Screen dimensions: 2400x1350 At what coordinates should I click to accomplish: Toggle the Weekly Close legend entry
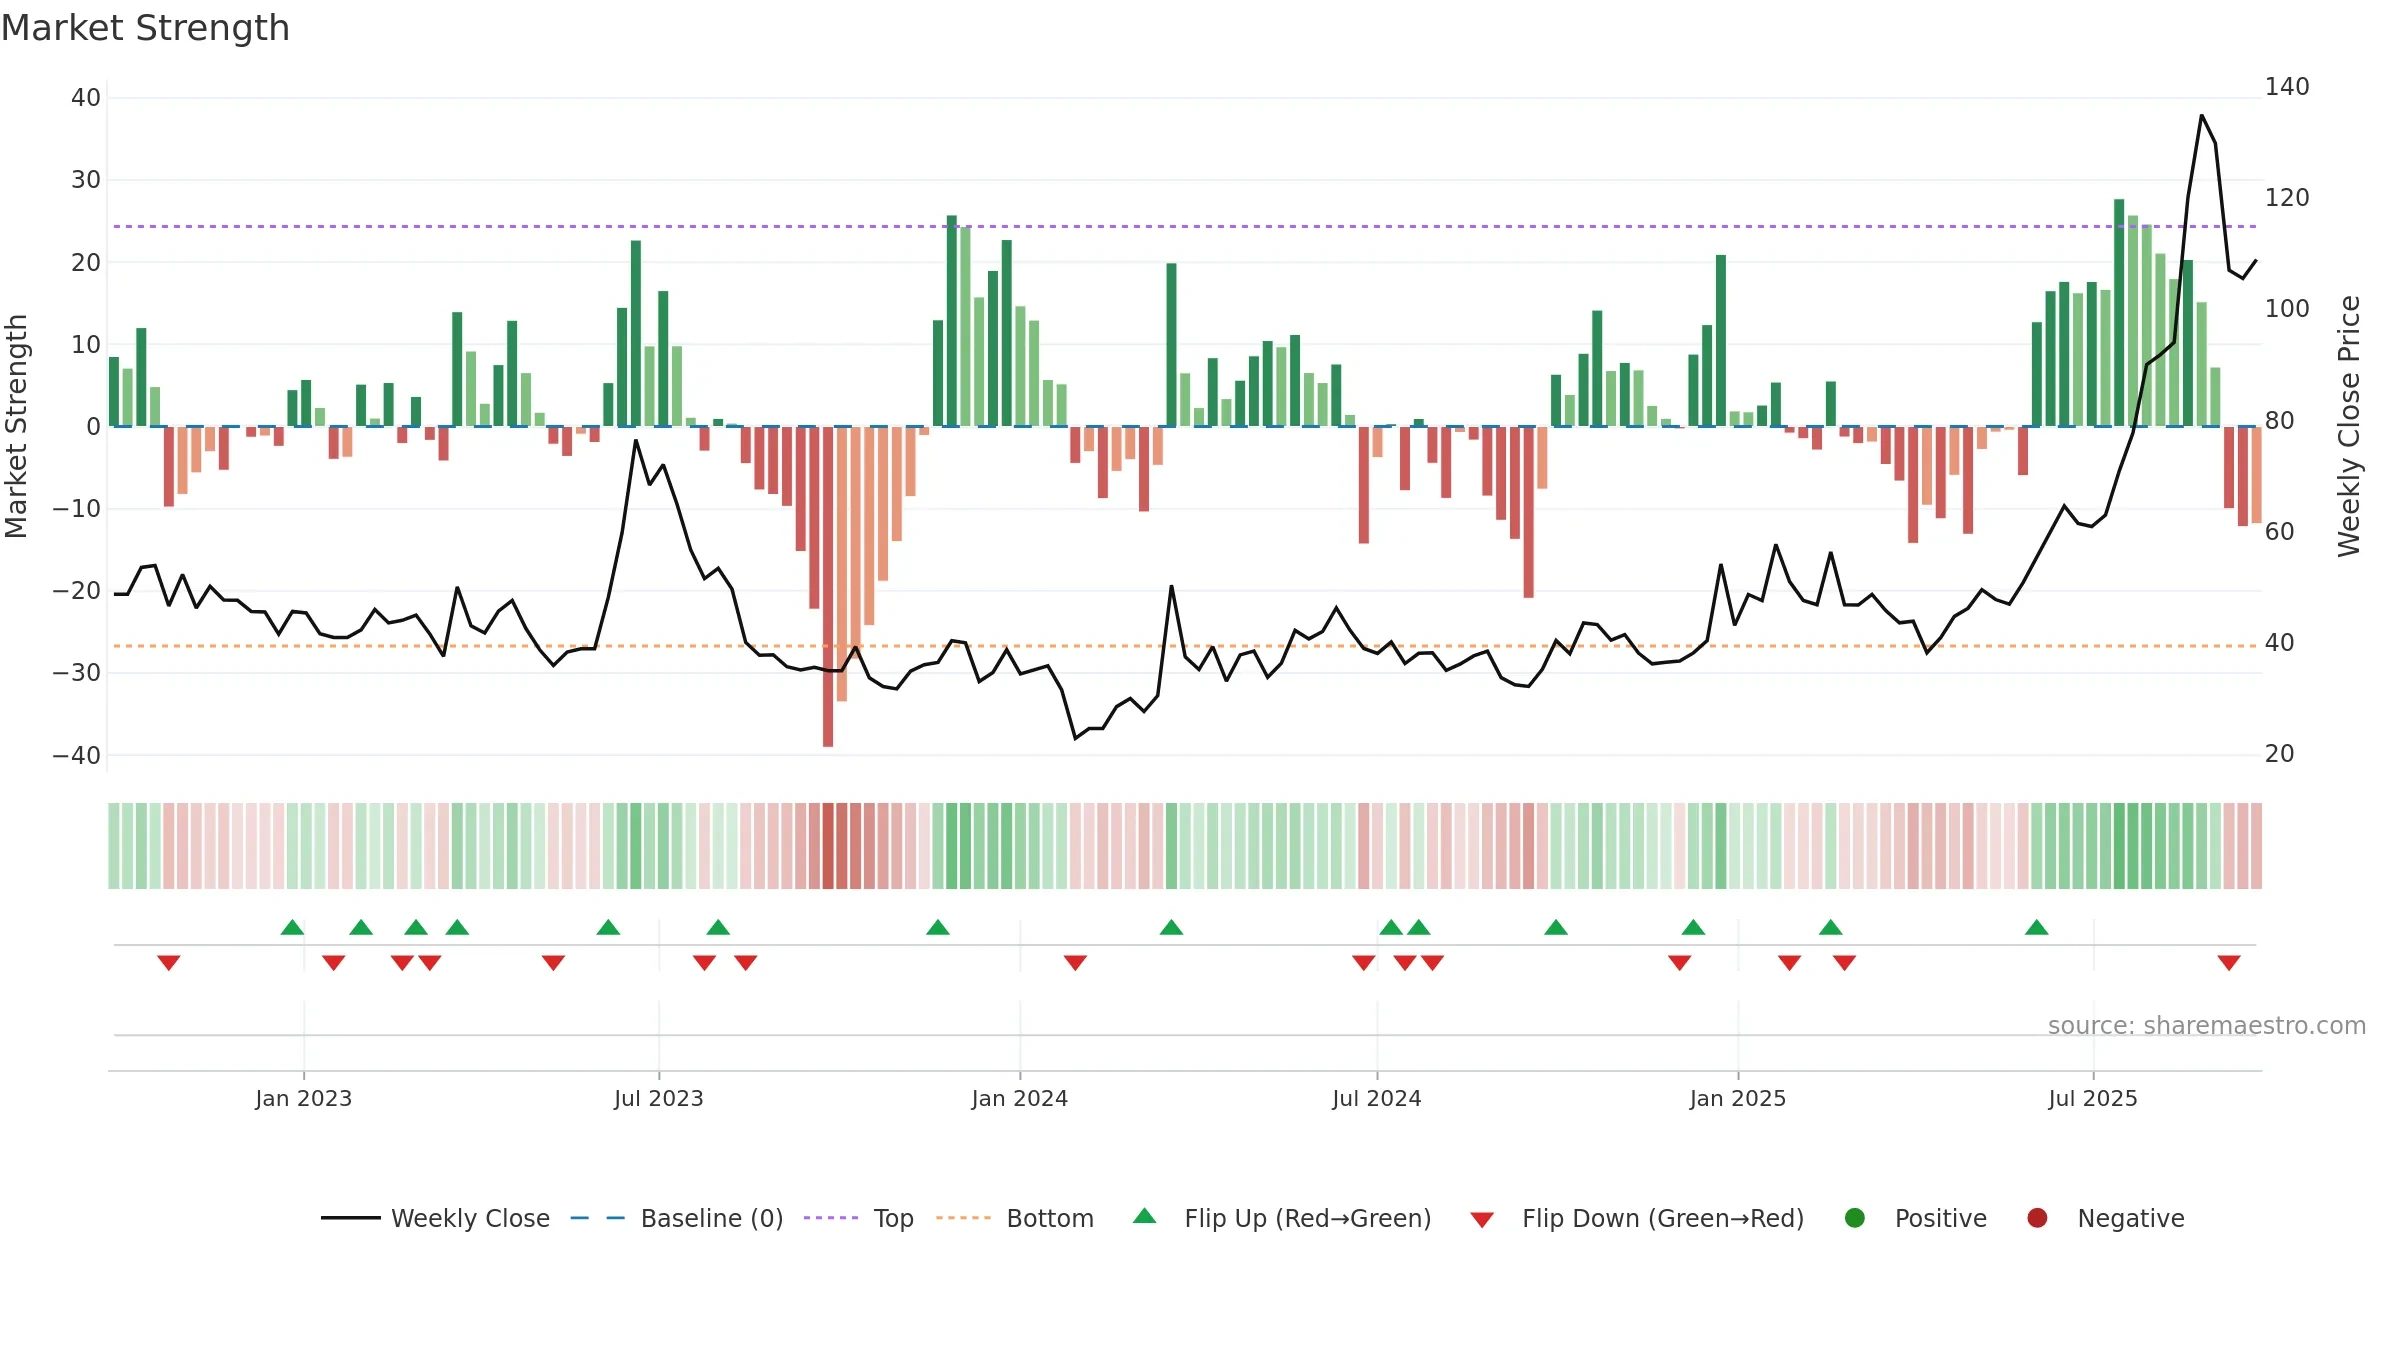pyautogui.click(x=435, y=1218)
